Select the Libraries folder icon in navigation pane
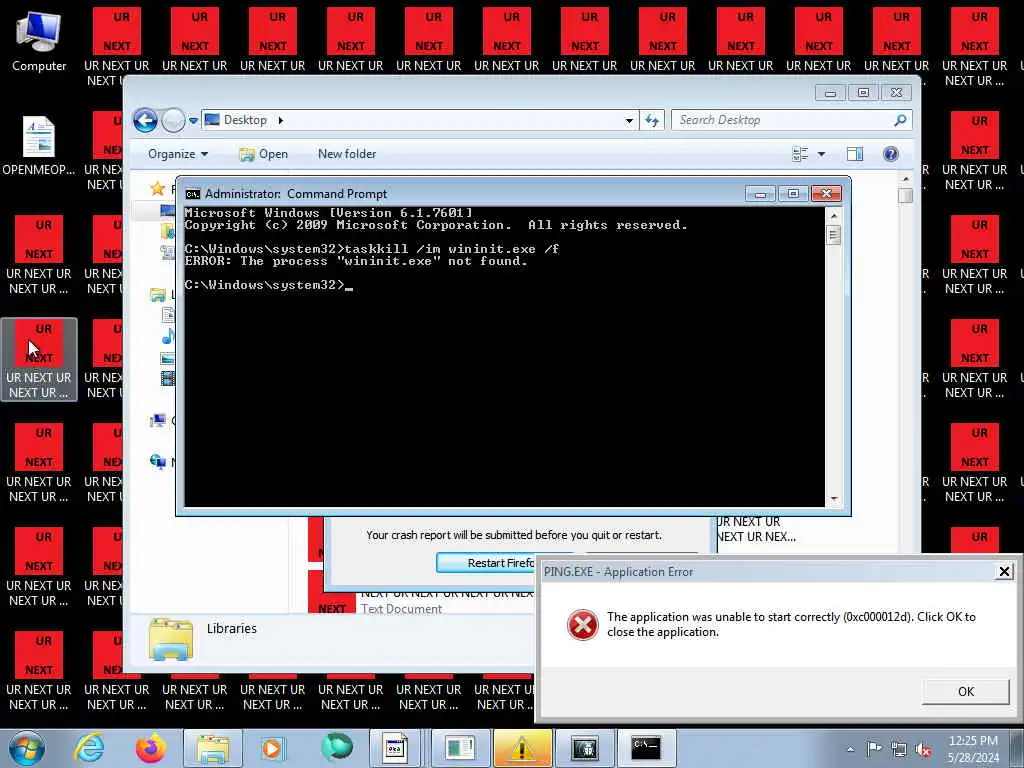 (157, 295)
